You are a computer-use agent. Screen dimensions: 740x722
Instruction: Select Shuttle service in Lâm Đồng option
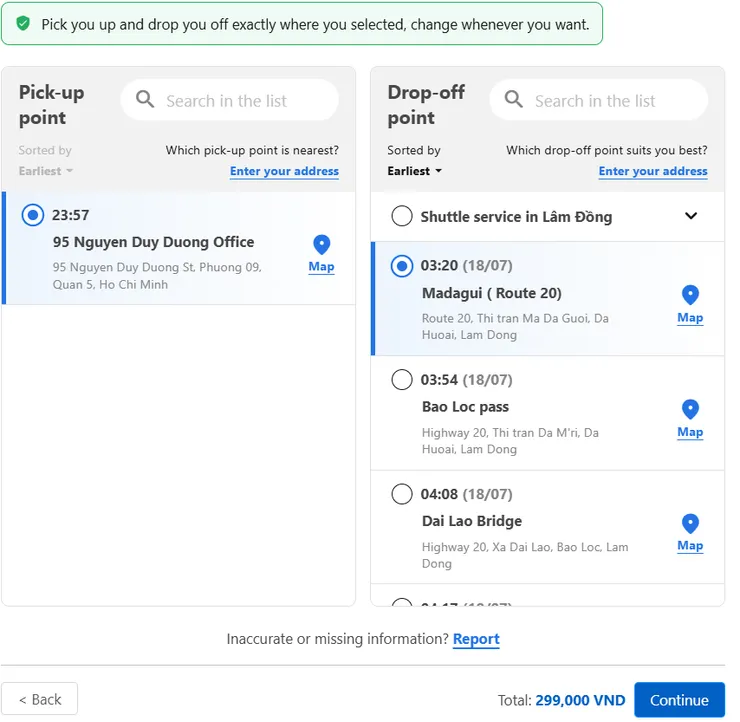point(402,216)
